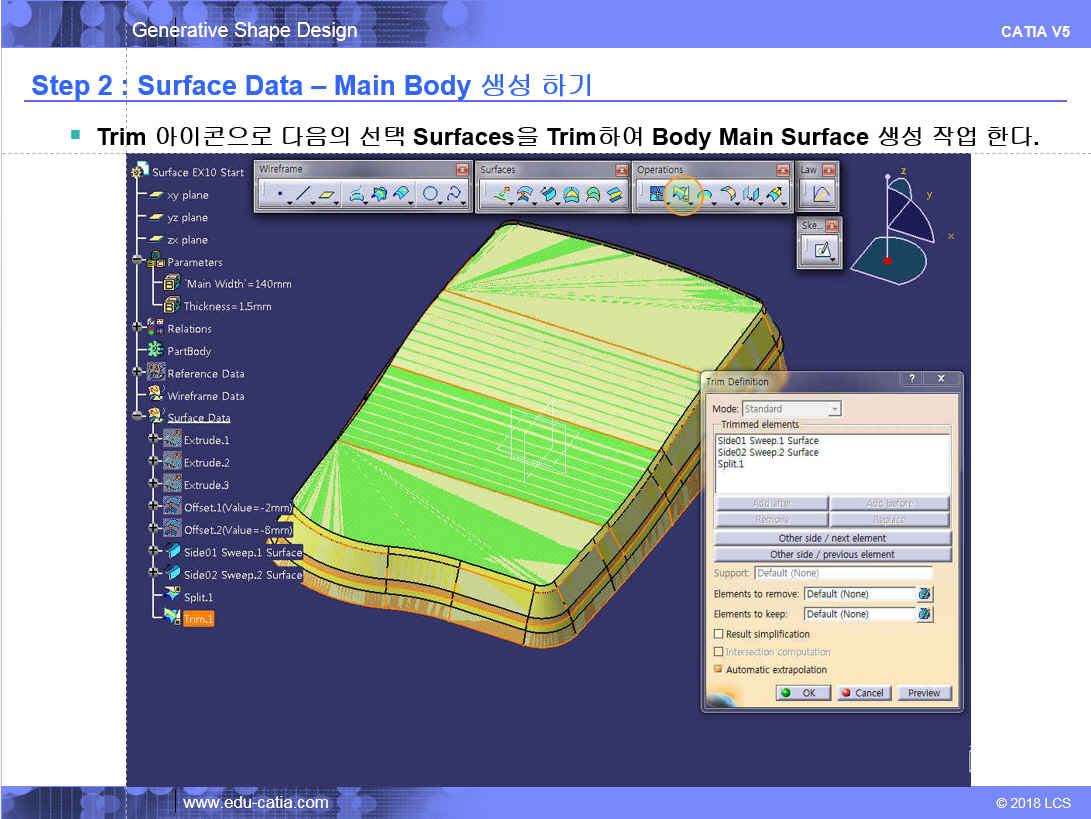The image size is (1091, 819).
Task: Select the Line tool in Wireframe toolbar
Action: click(x=304, y=195)
